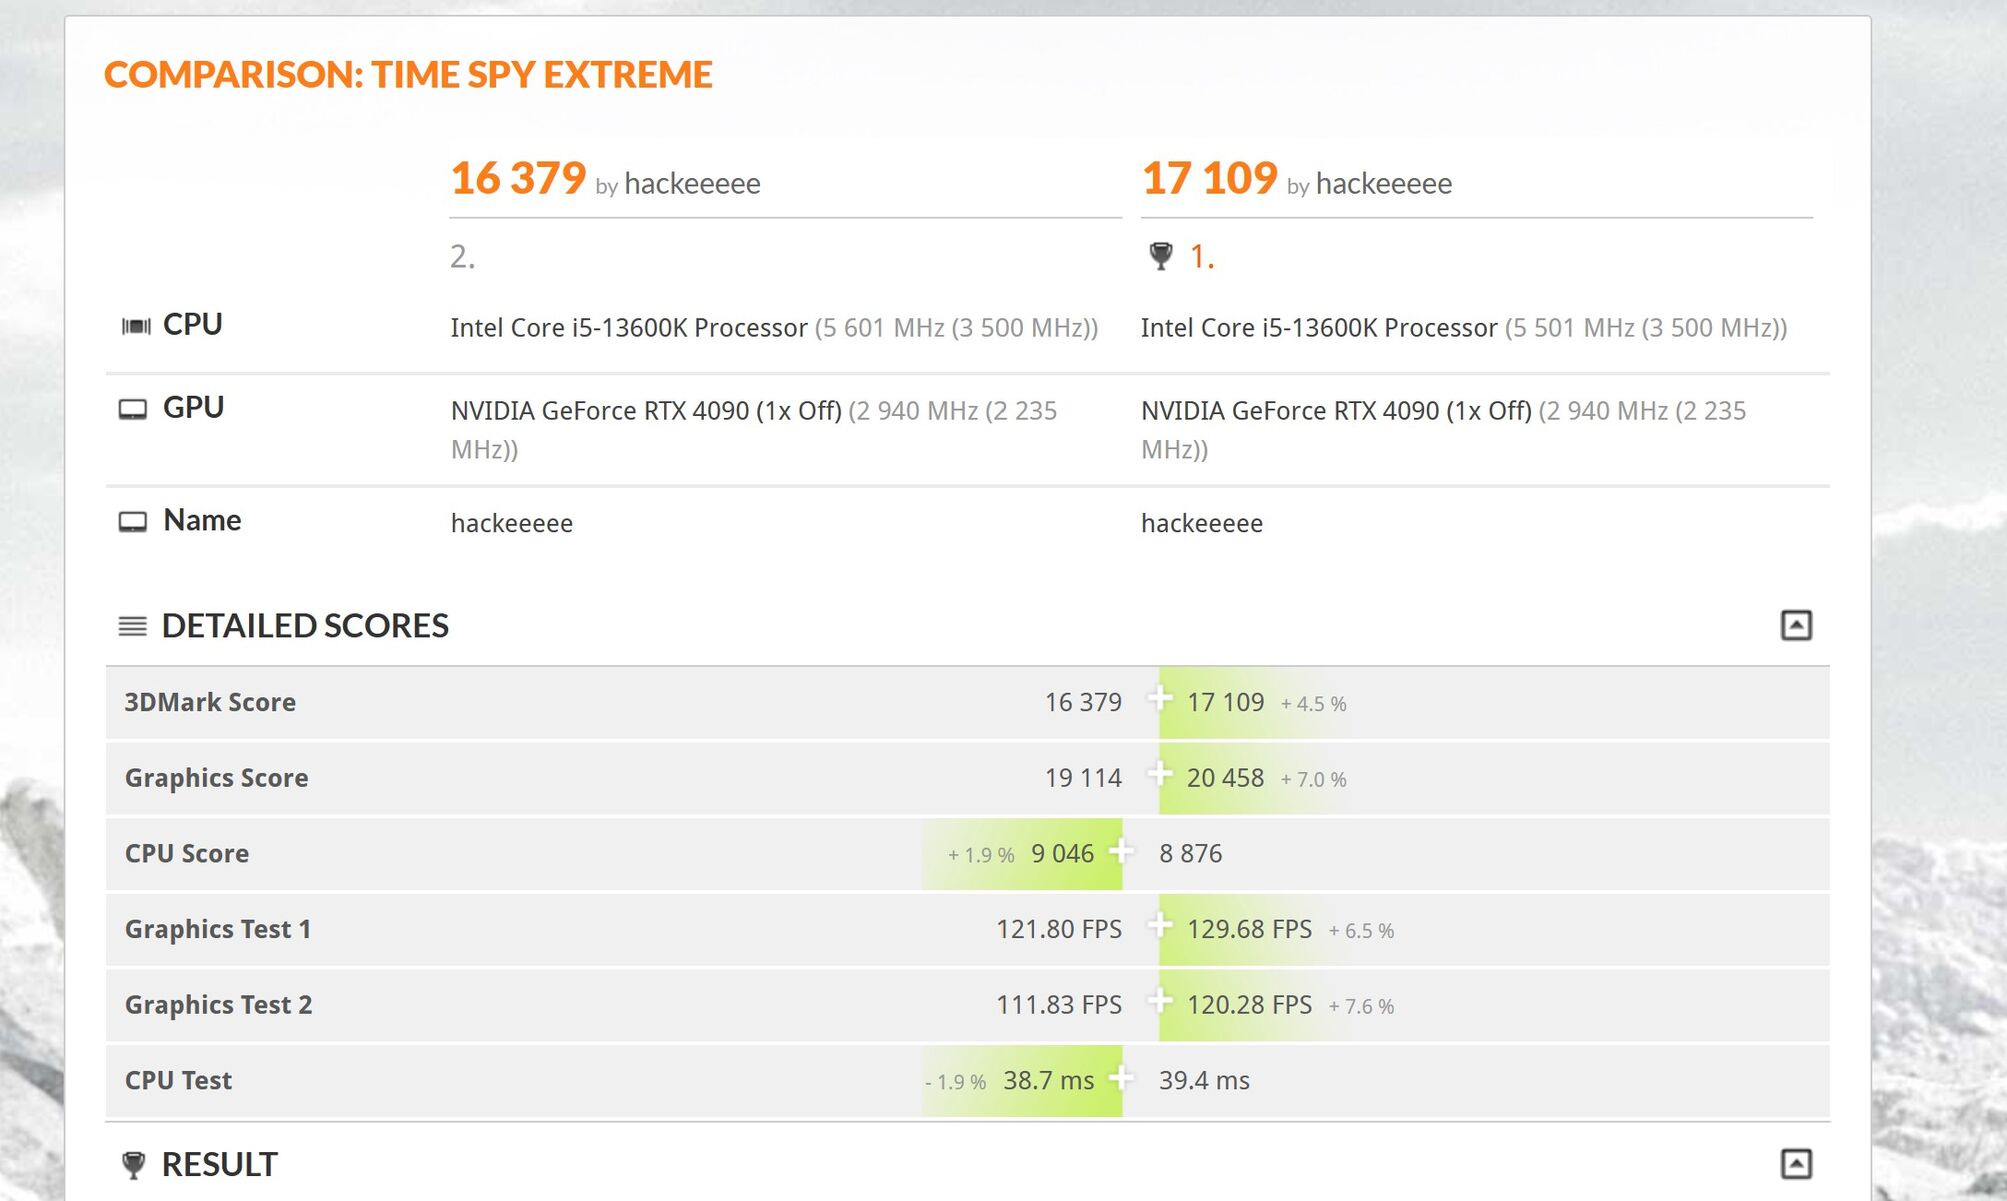The height and width of the screenshot is (1201, 2007).
Task: Click plus icon beside 38.7 ms
Action: (1121, 1077)
